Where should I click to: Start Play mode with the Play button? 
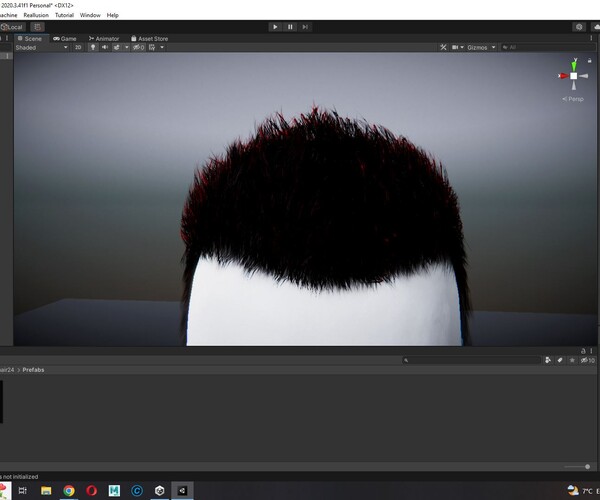coord(275,27)
